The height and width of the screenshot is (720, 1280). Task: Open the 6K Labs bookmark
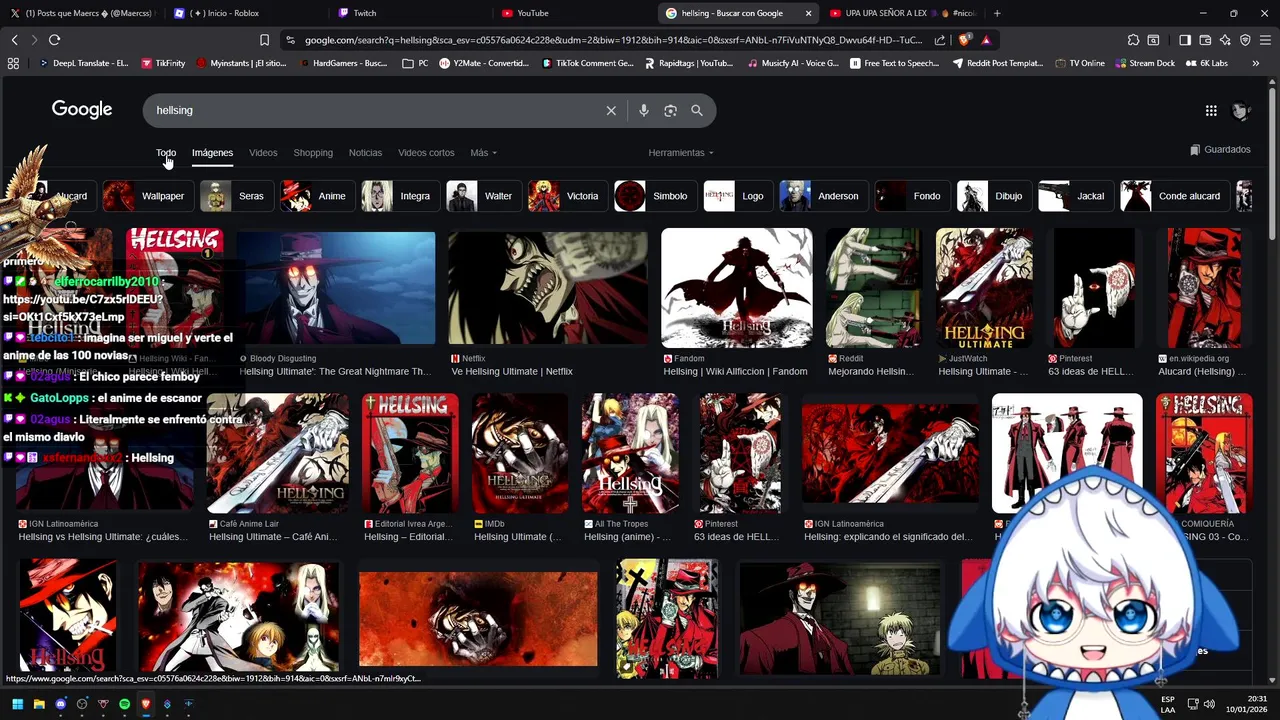(1206, 63)
